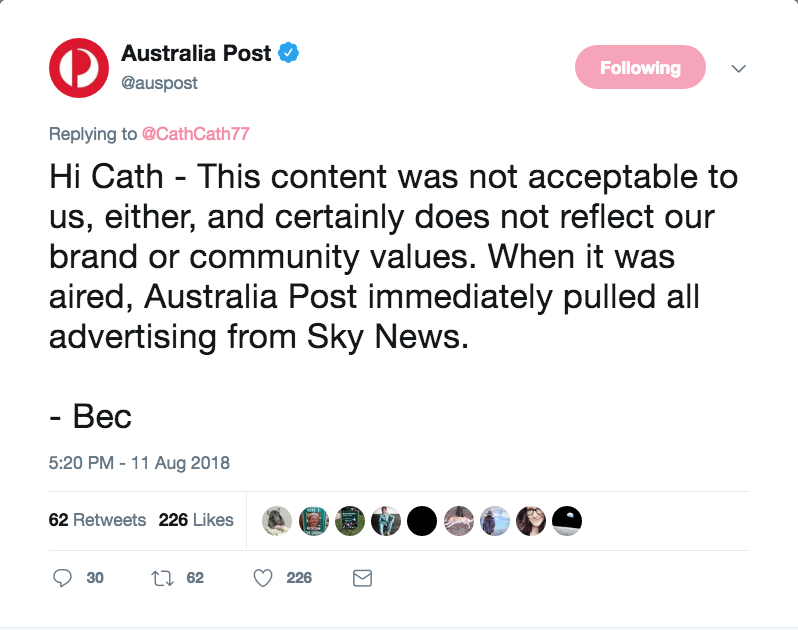View the 62 Retweets list
Screen dimensions: 798x630
pos(97,520)
